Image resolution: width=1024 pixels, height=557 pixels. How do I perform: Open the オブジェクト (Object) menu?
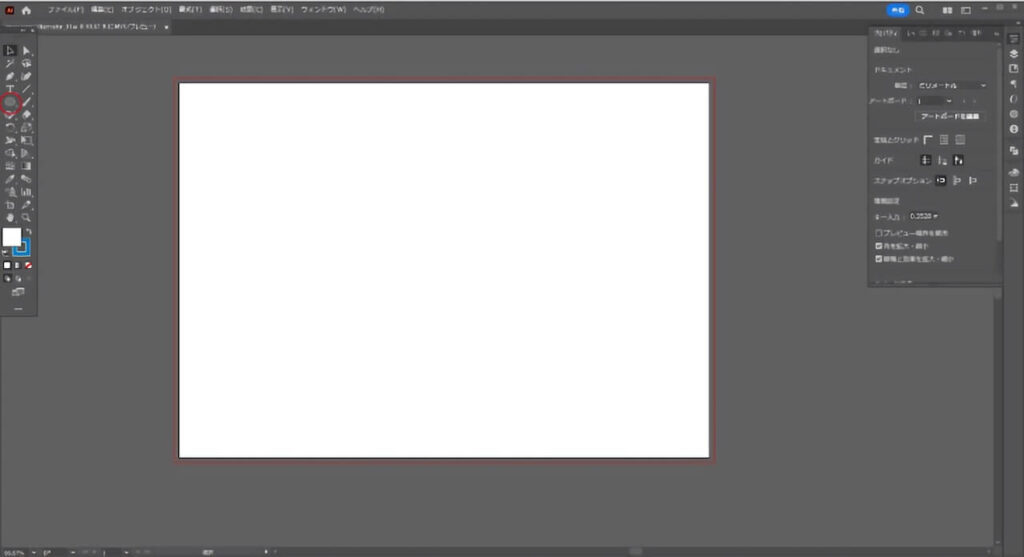click(x=146, y=10)
